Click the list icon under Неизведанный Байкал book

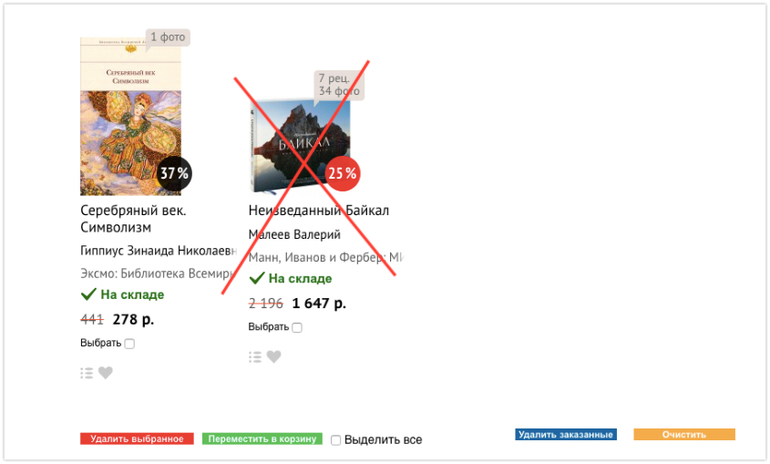click(255, 357)
